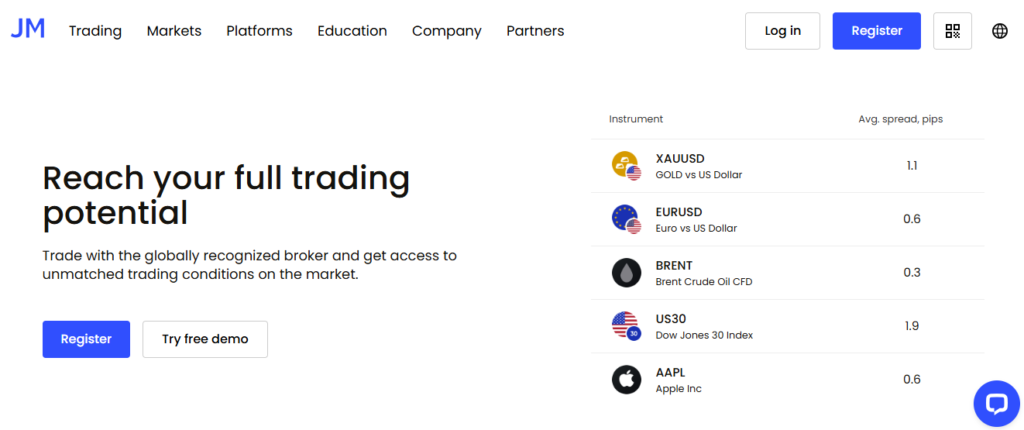This screenshot has width=1024, height=430.
Task: Click the Try free demo button
Action: coord(205,339)
